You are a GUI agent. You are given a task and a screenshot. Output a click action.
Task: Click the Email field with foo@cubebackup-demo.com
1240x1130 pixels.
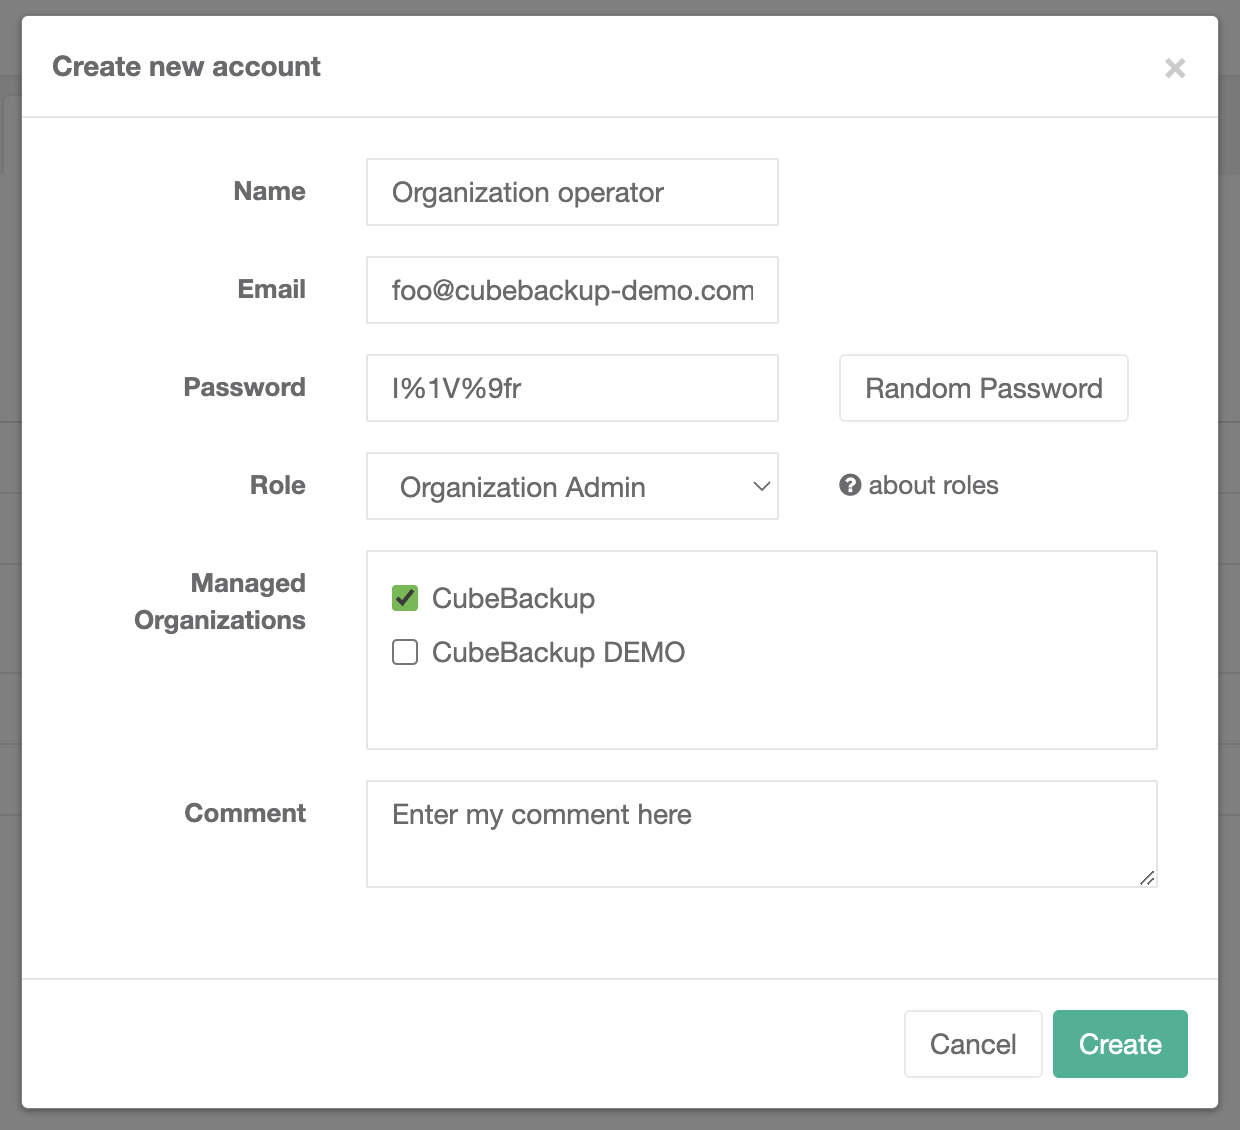572,290
